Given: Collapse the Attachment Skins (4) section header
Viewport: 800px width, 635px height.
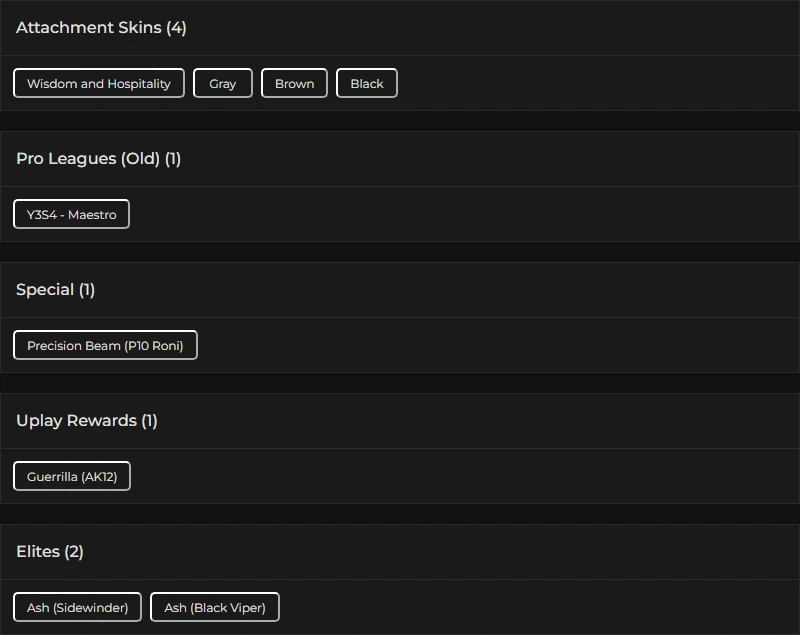Looking at the screenshot, I should pyautogui.click(x=400, y=28).
